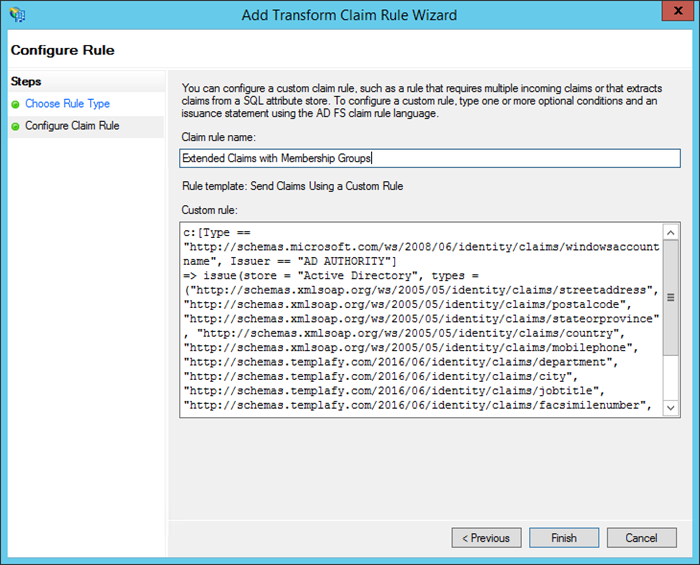The image size is (700, 565).
Task: Click the green bullet beside Configure Claim Rule
Action: click(x=16, y=127)
